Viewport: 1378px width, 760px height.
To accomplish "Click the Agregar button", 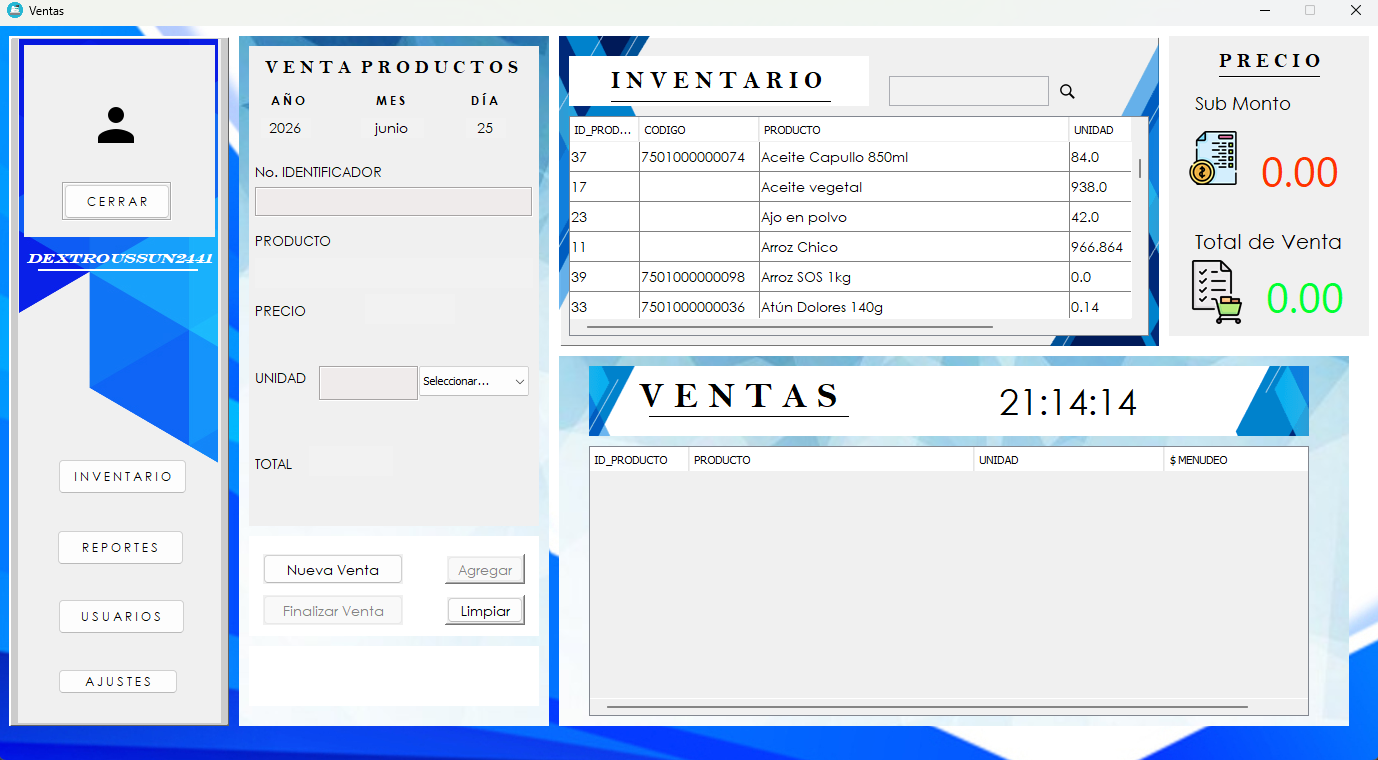I will (x=485, y=570).
